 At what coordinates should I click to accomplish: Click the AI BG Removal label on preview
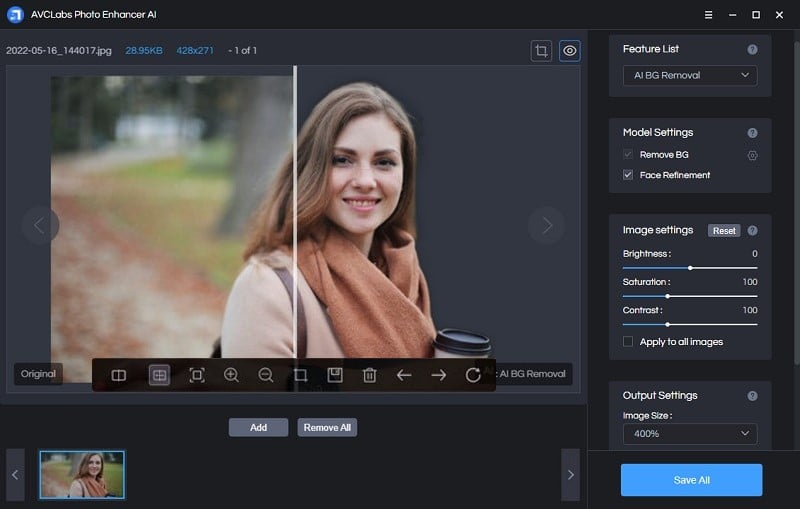(532, 374)
